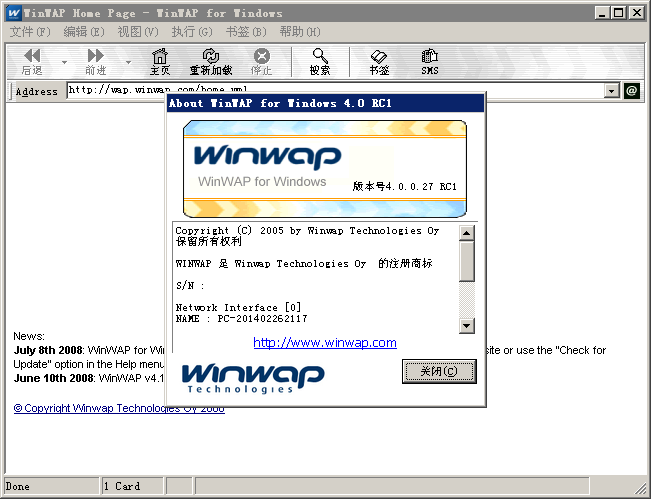Viewport: 651px width, 499px height.
Task: Click the address URL input field
Action: coord(335,91)
